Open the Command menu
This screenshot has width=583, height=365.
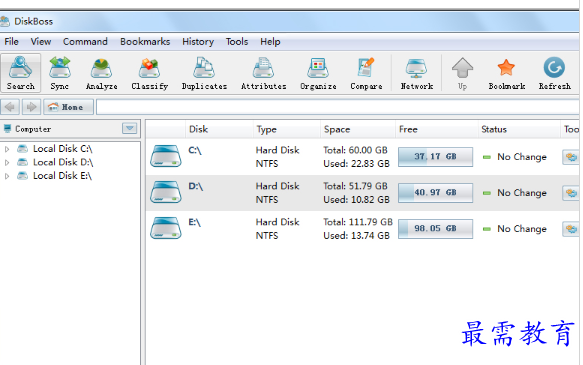tap(85, 42)
